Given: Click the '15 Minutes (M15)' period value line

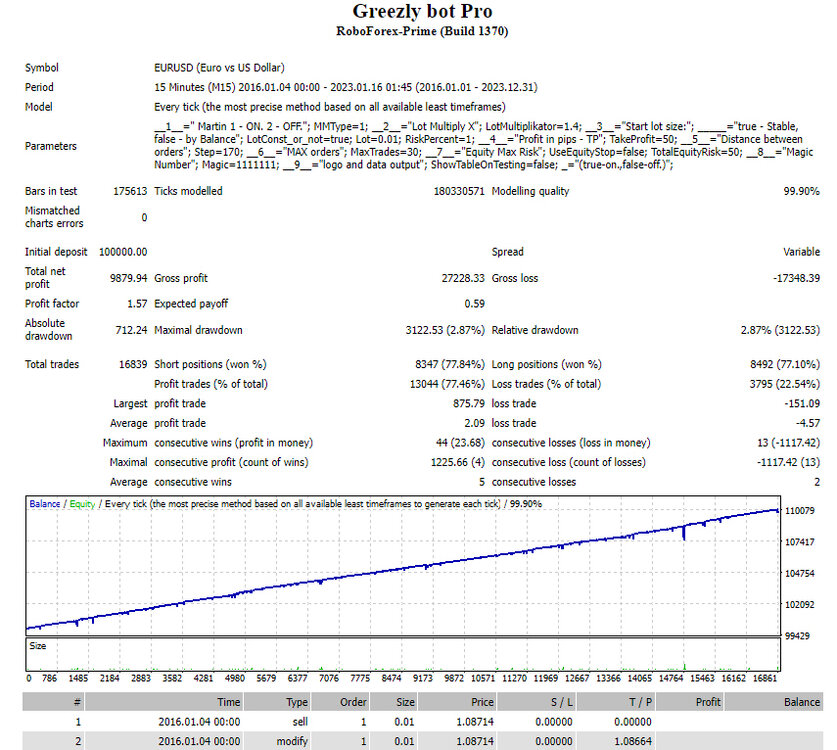Looking at the screenshot, I should [346, 87].
